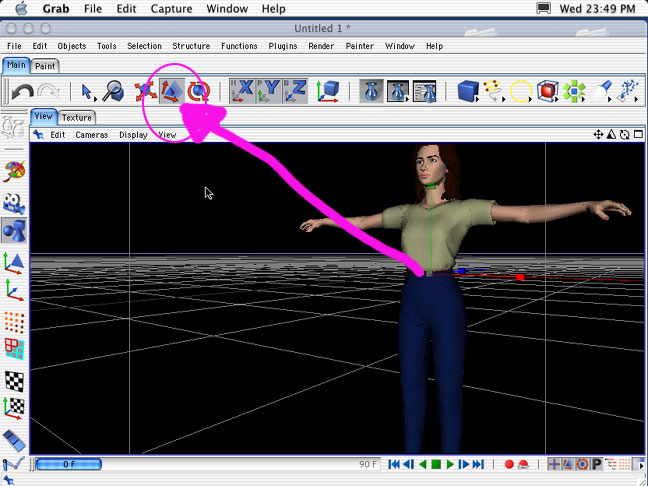The width and height of the screenshot is (648, 486).
Task: Click the paint palette icon in sidebar
Action: [14, 171]
